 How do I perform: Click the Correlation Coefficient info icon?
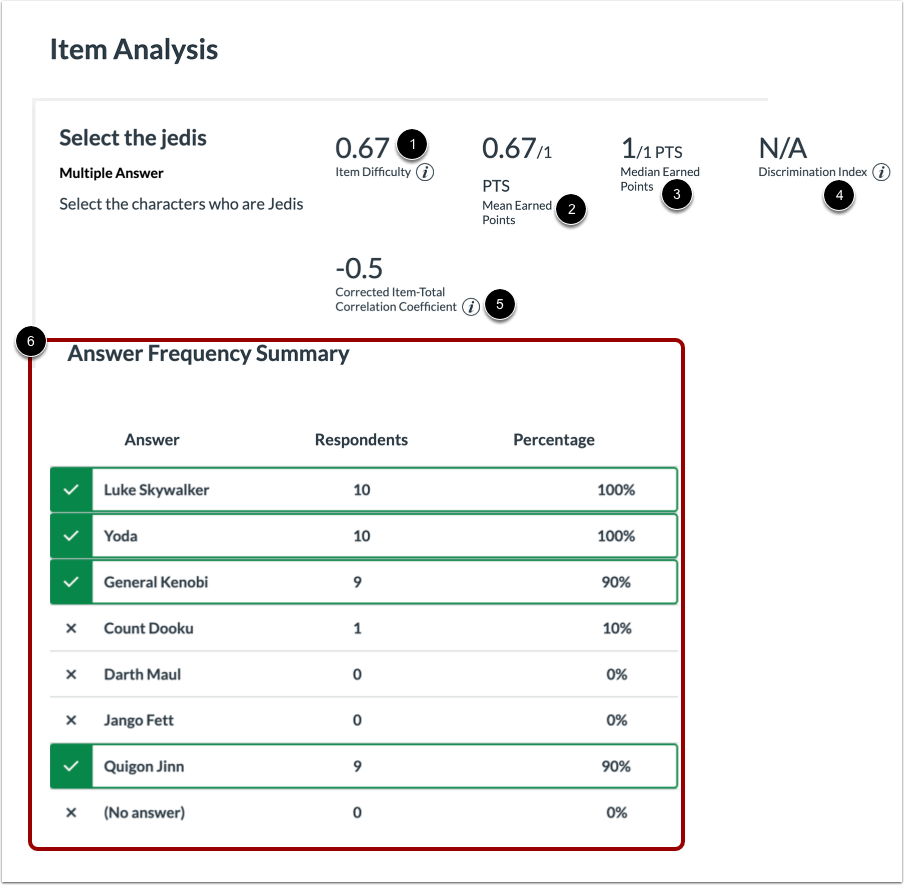(470, 306)
